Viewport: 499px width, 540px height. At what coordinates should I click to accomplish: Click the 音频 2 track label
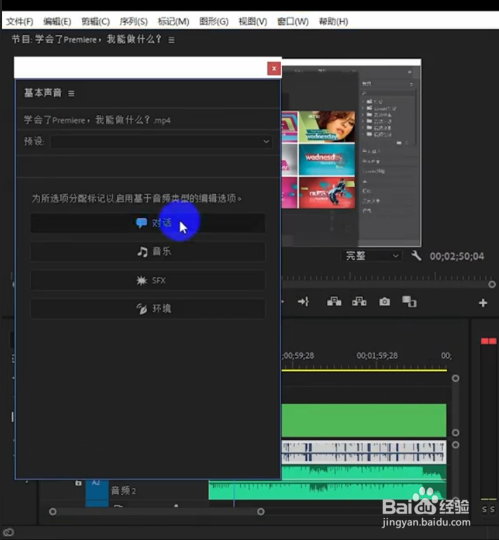[123, 490]
